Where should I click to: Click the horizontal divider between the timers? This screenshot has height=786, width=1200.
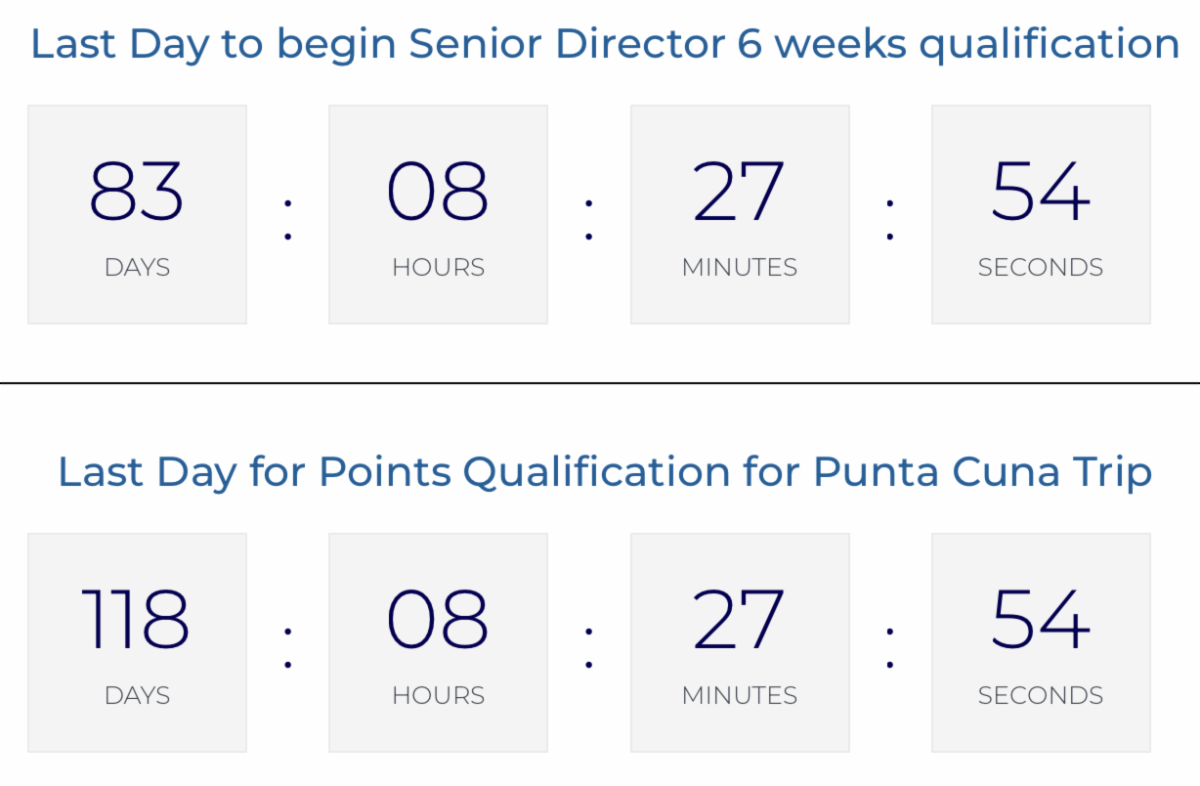pyautogui.click(x=600, y=382)
